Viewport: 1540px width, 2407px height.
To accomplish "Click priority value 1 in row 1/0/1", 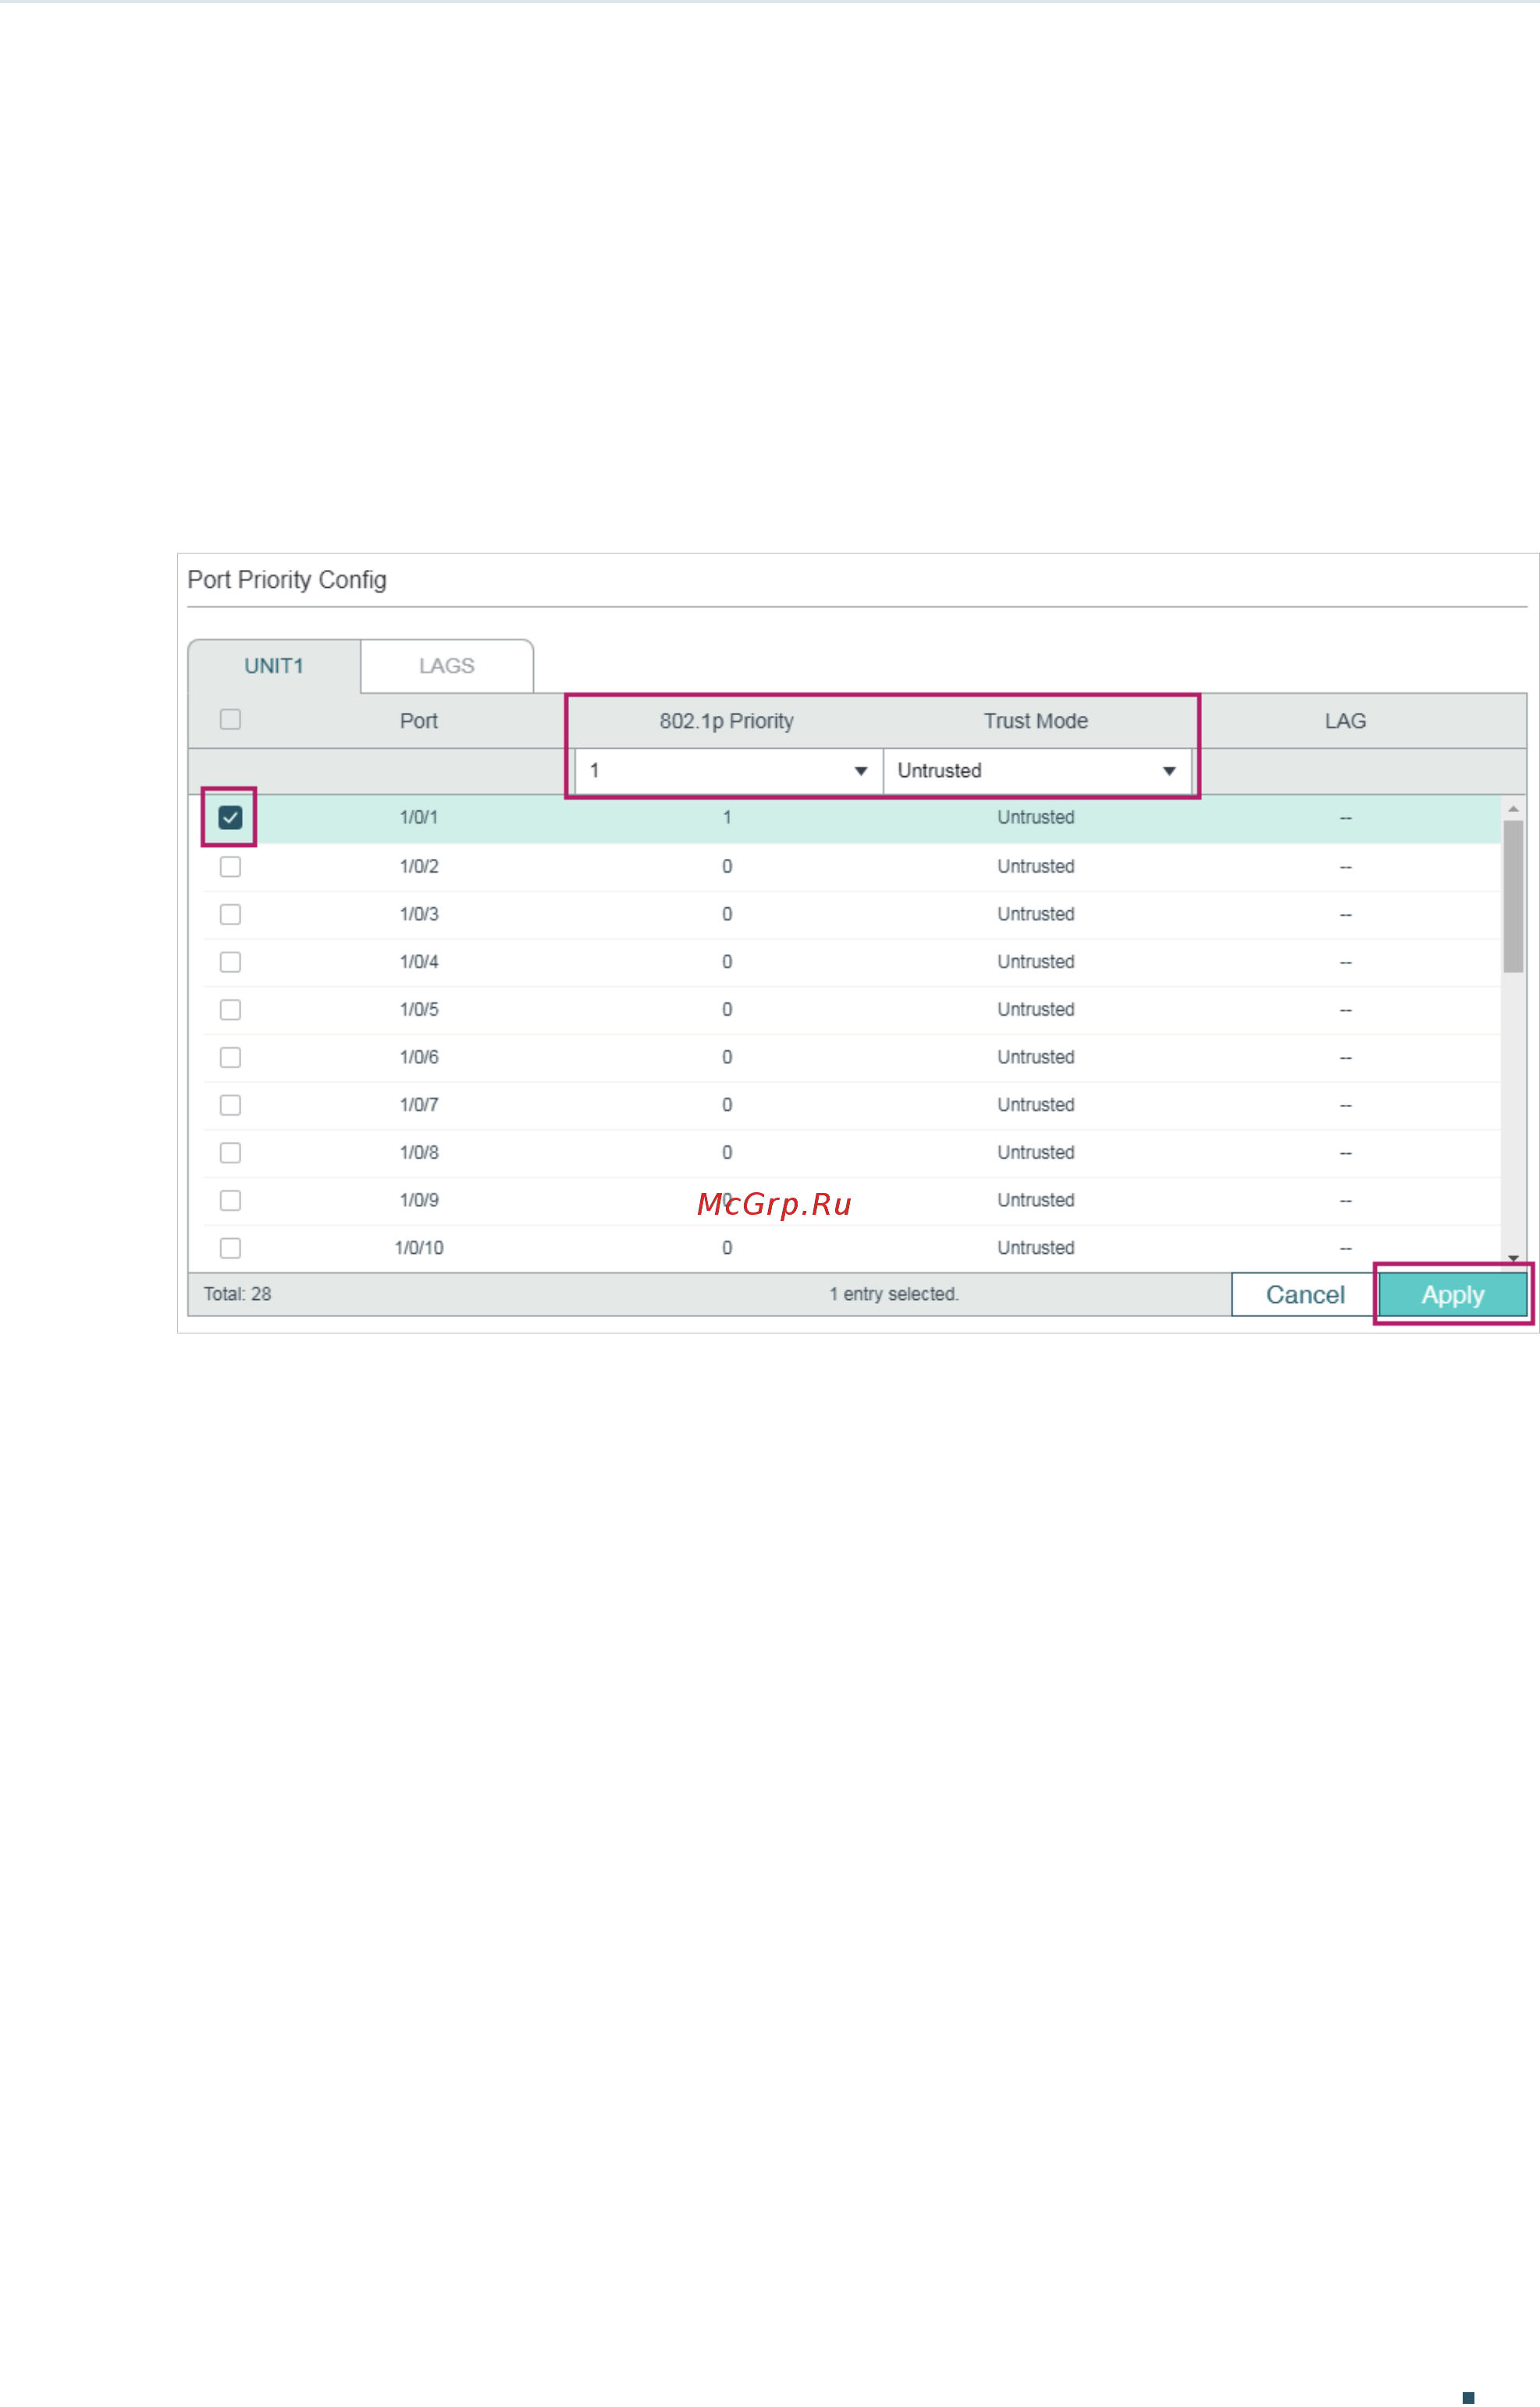I will [x=727, y=817].
